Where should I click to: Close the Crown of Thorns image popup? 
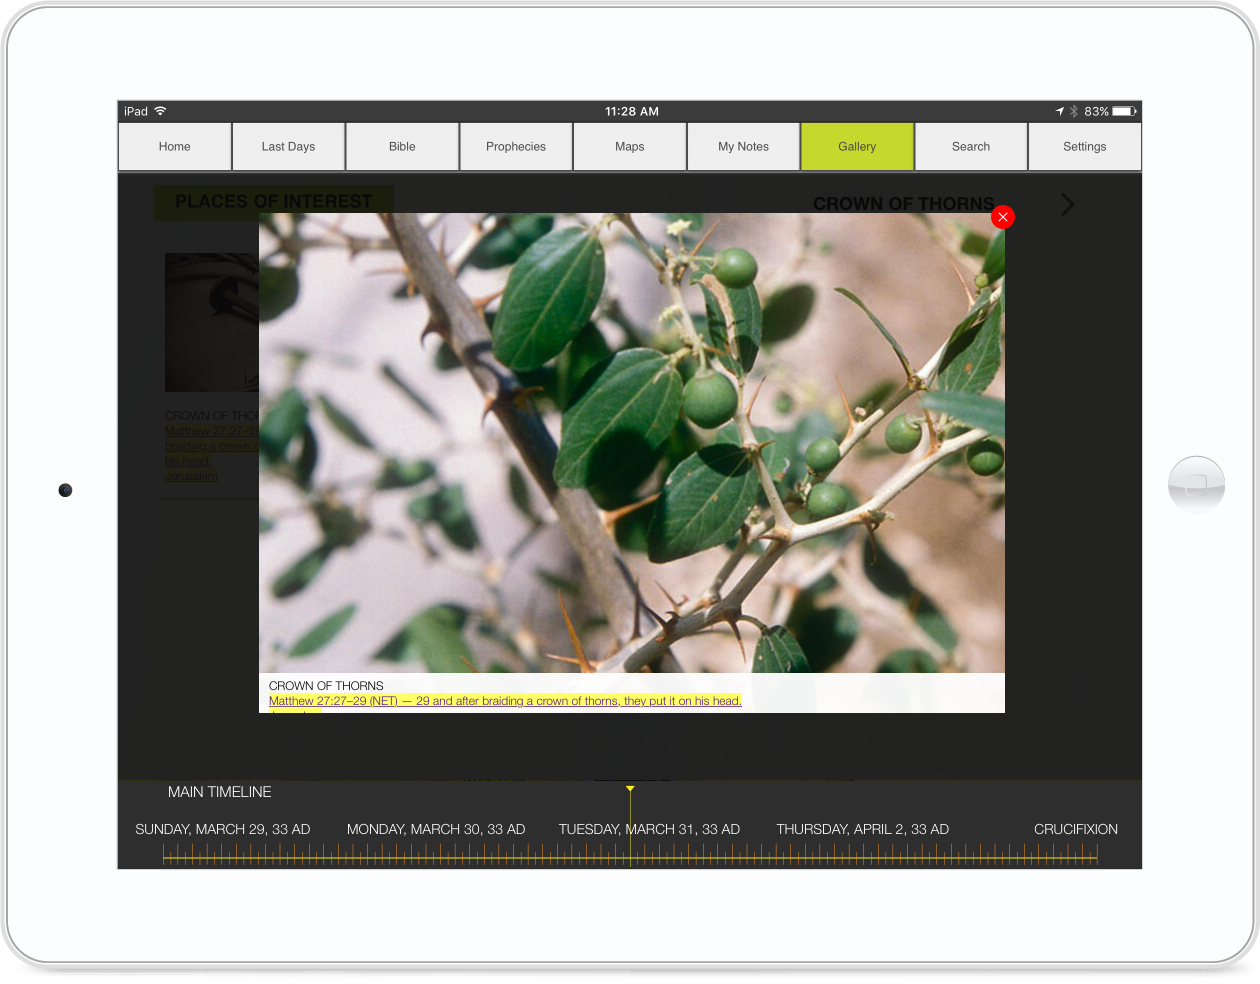(1003, 217)
